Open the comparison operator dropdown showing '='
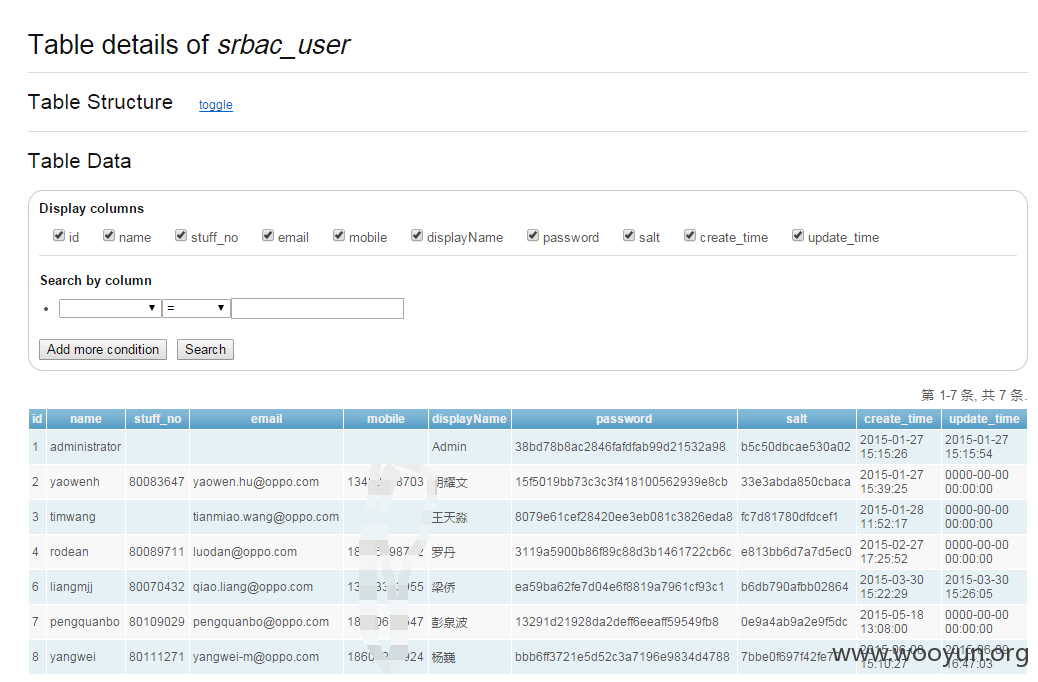The width and height of the screenshot is (1038, 682). click(196, 308)
